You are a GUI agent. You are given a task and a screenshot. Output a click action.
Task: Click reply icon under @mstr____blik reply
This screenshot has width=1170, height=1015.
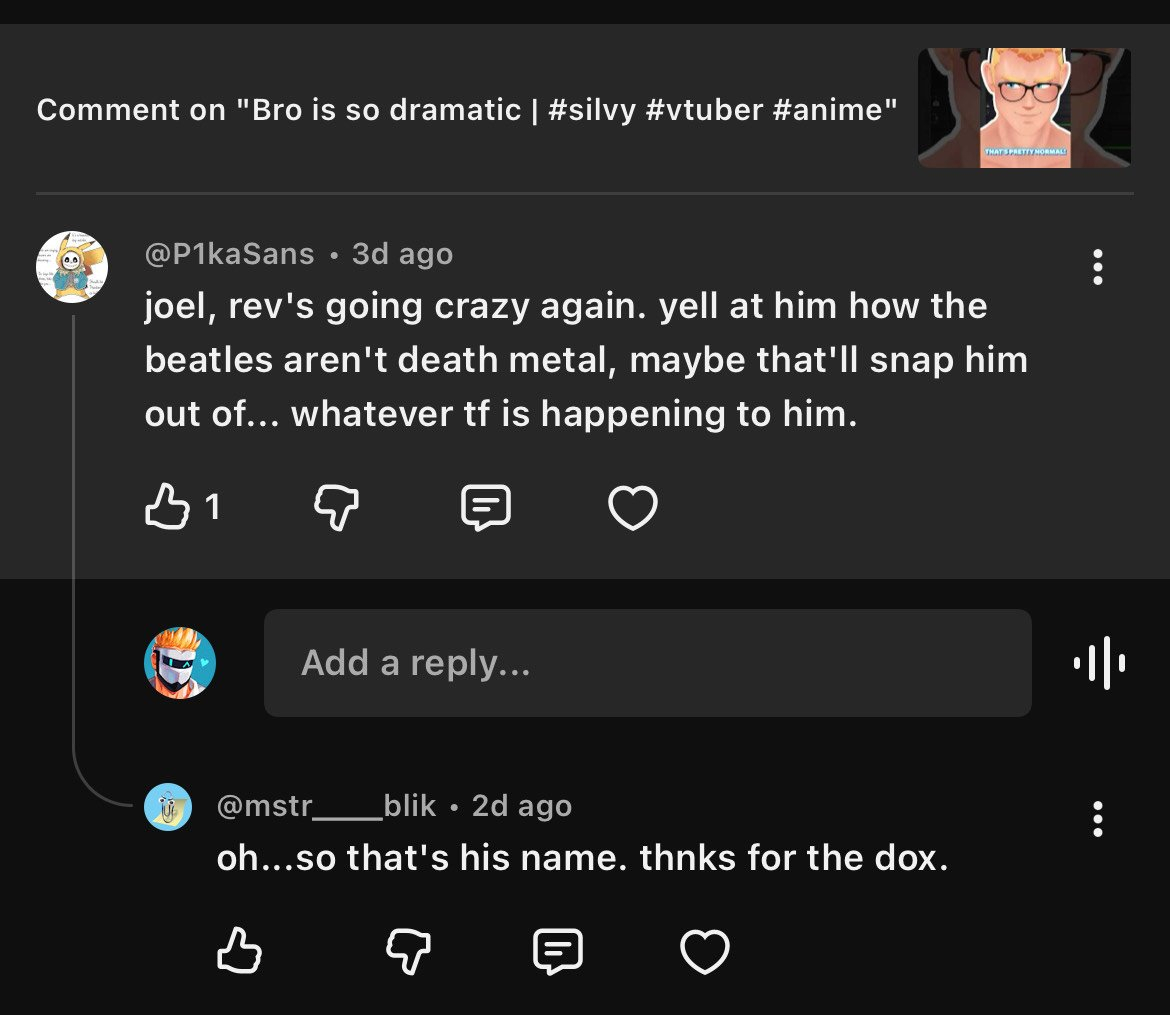(558, 951)
